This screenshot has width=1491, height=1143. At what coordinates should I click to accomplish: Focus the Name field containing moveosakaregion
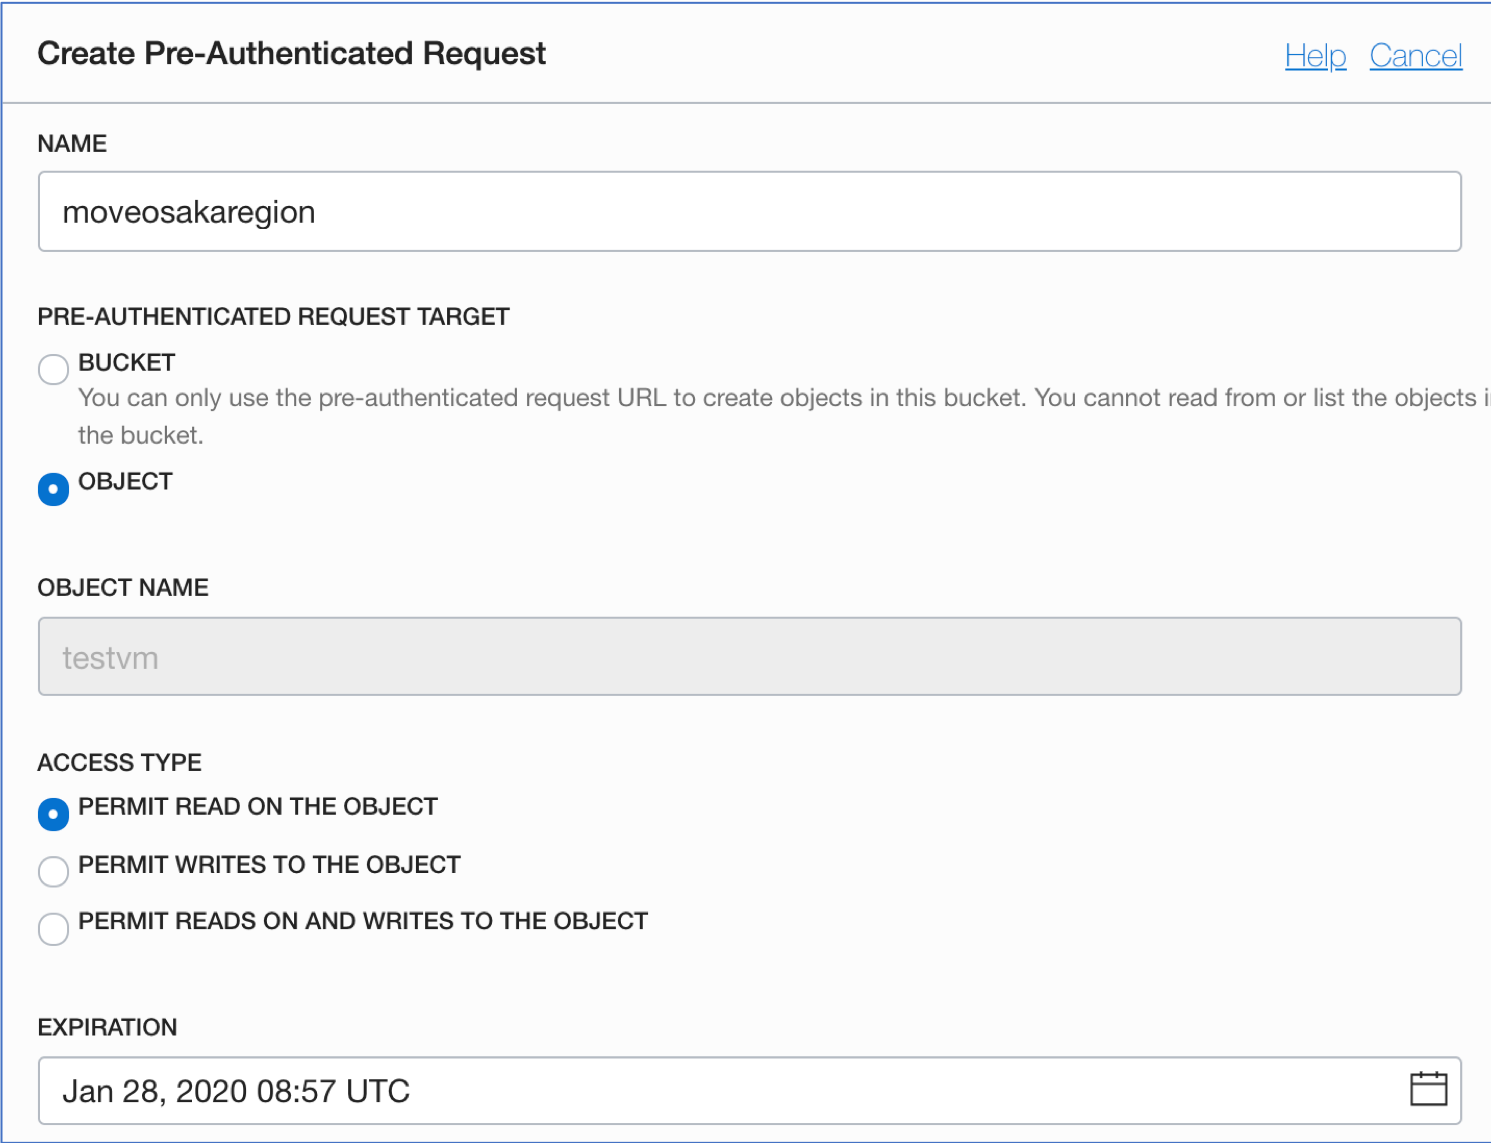[750, 212]
